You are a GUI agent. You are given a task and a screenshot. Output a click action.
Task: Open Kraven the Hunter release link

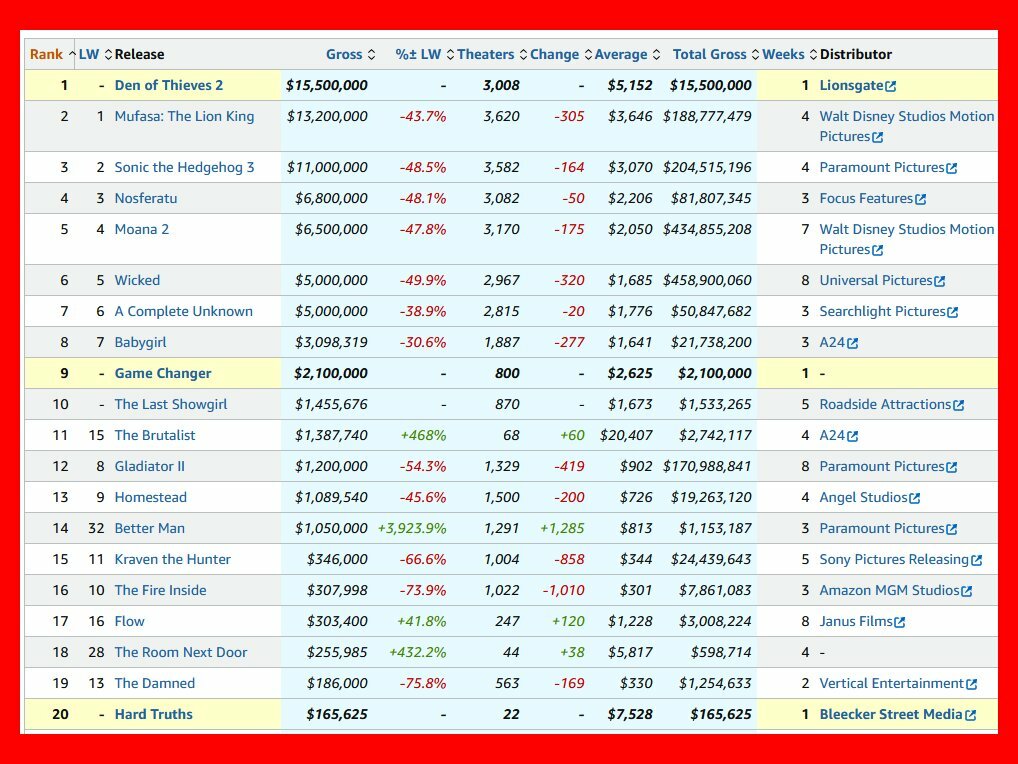coord(173,560)
